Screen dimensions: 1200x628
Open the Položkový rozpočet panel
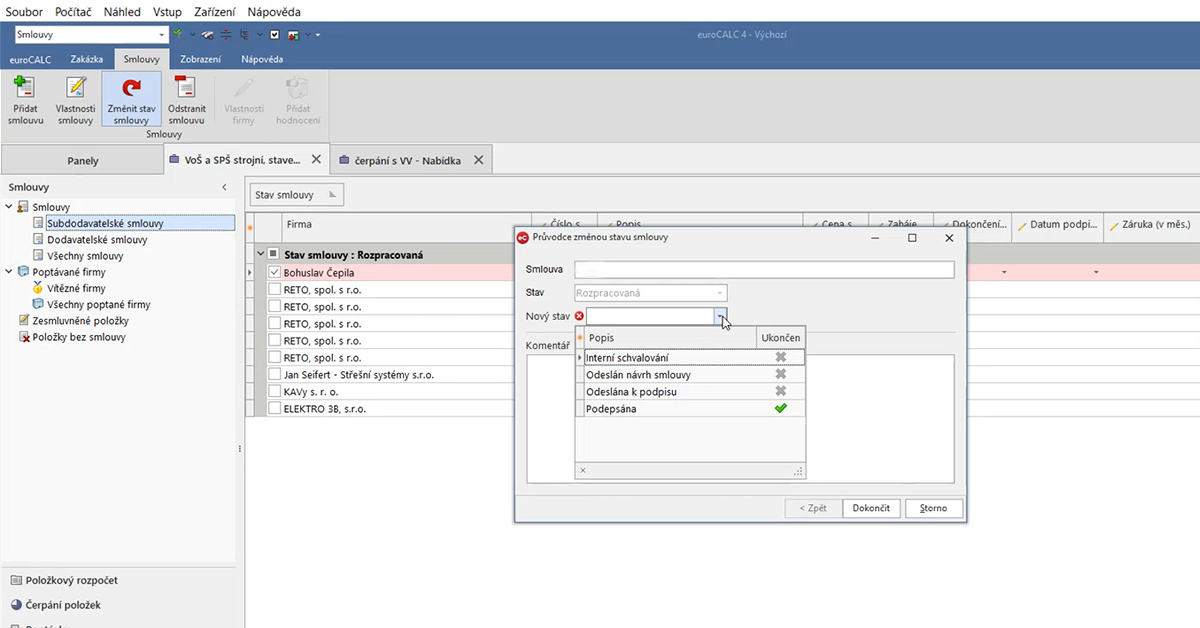71,580
